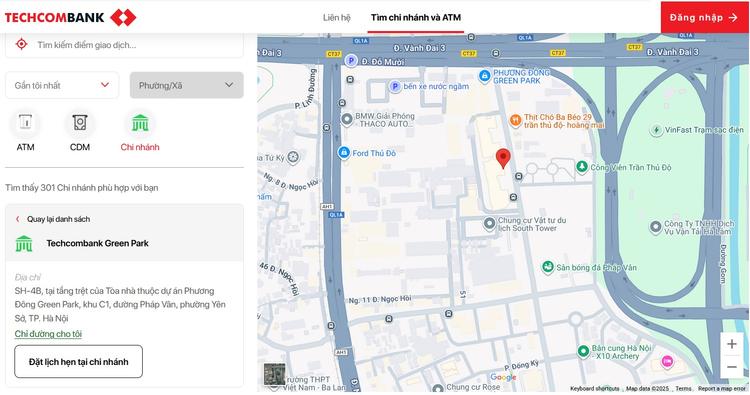Click the Ford Thủ Đô map marker
Viewport: 750px width, 395px height.
click(343, 153)
